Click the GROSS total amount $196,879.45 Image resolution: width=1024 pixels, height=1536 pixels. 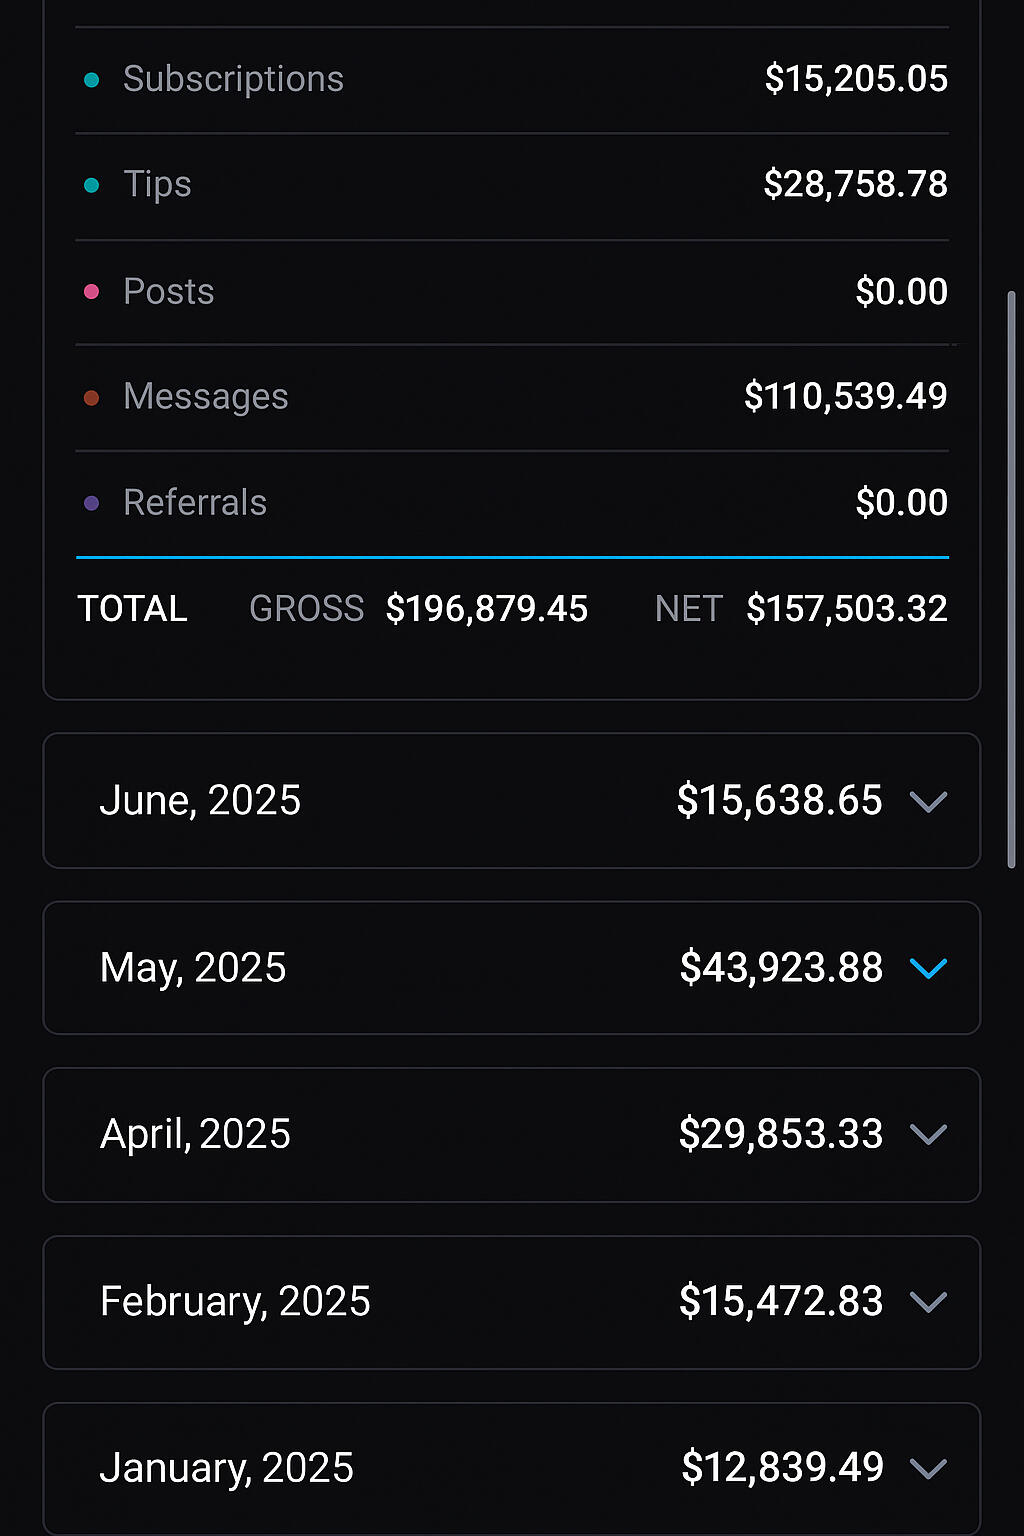pyautogui.click(x=487, y=609)
